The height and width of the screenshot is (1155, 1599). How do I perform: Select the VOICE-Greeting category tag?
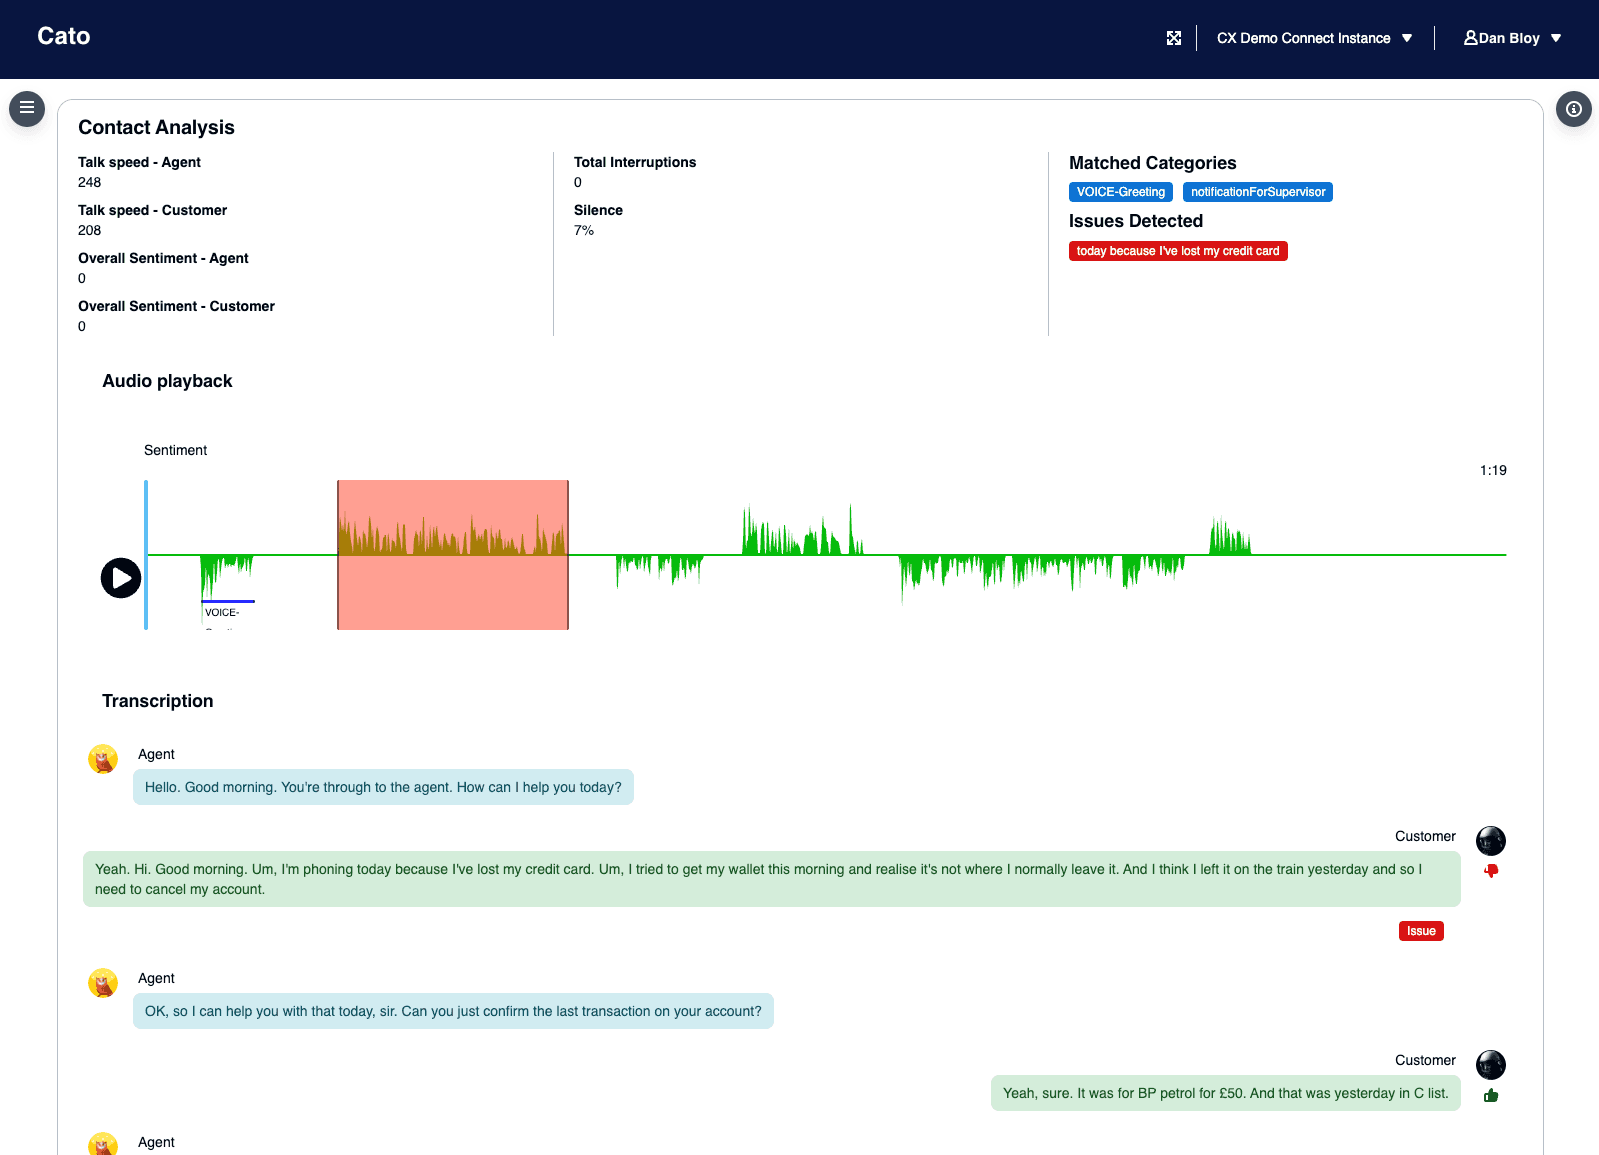(1120, 192)
